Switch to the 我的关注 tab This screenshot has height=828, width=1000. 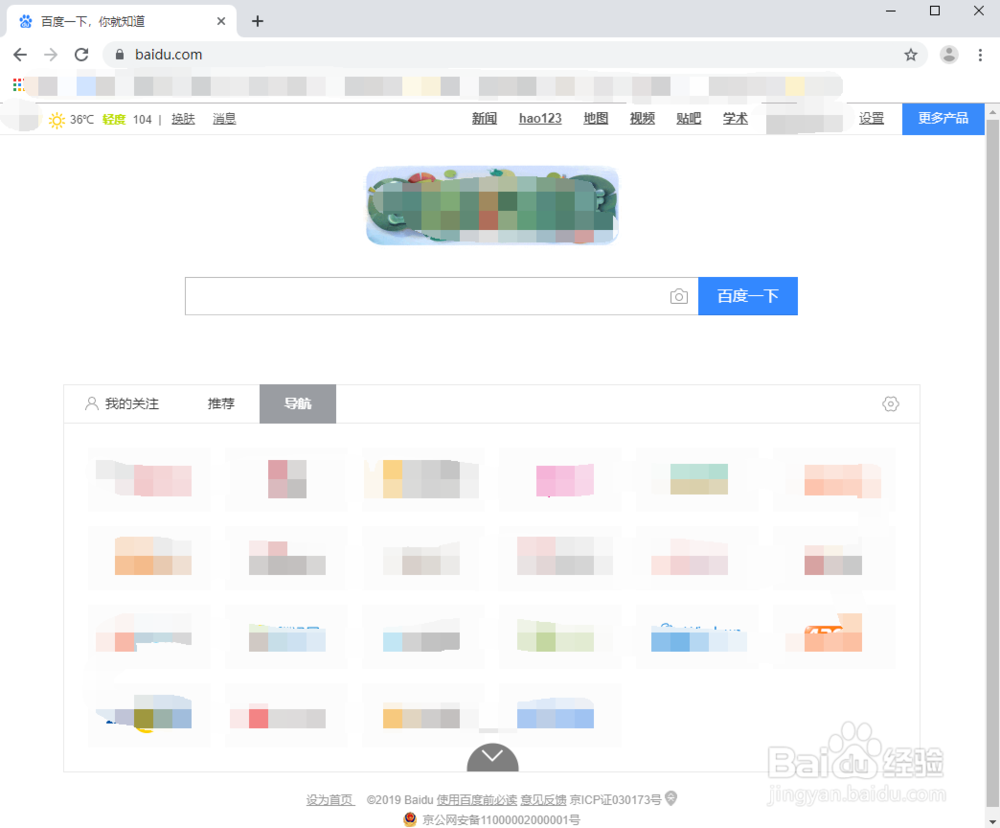[122, 404]
